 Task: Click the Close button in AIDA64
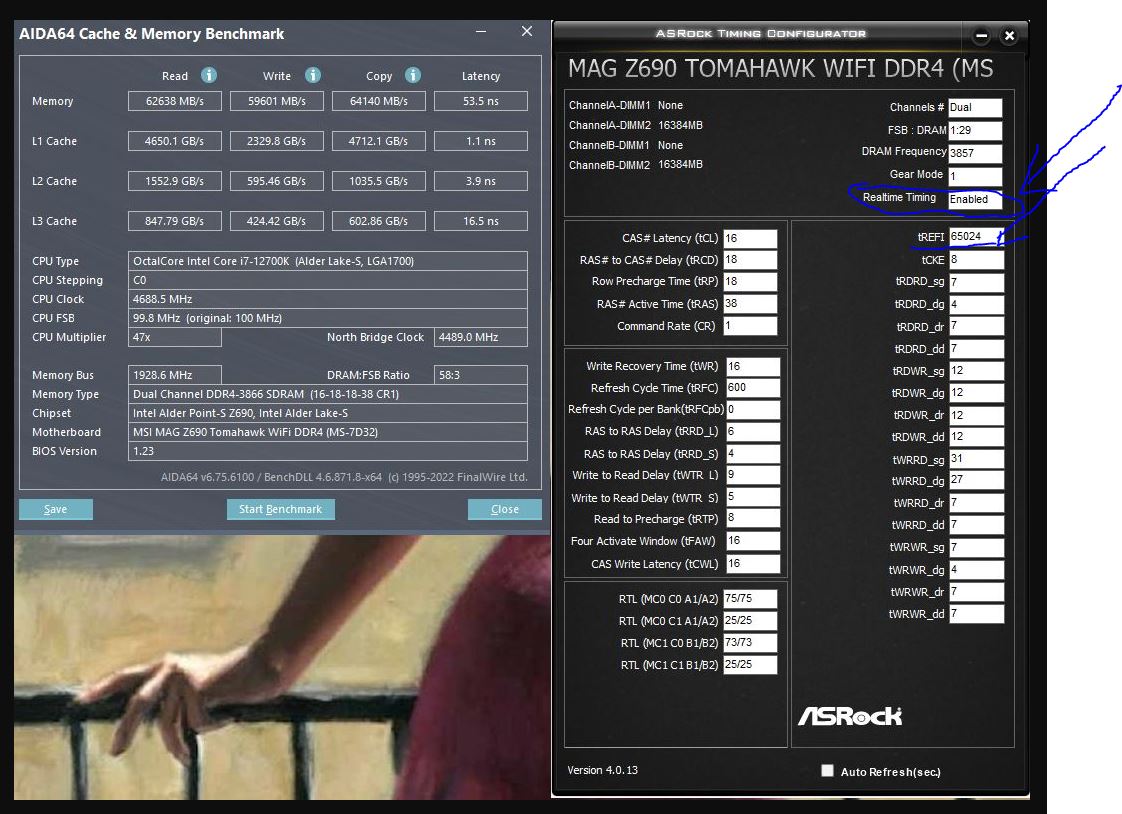pyautogui.click(x=504, y=509)
